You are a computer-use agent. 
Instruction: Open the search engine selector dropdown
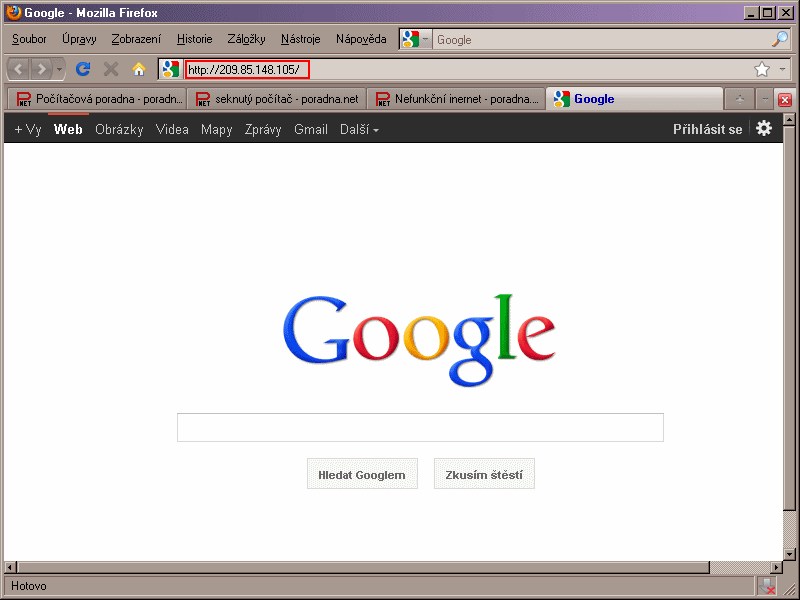tap(416, 39)
